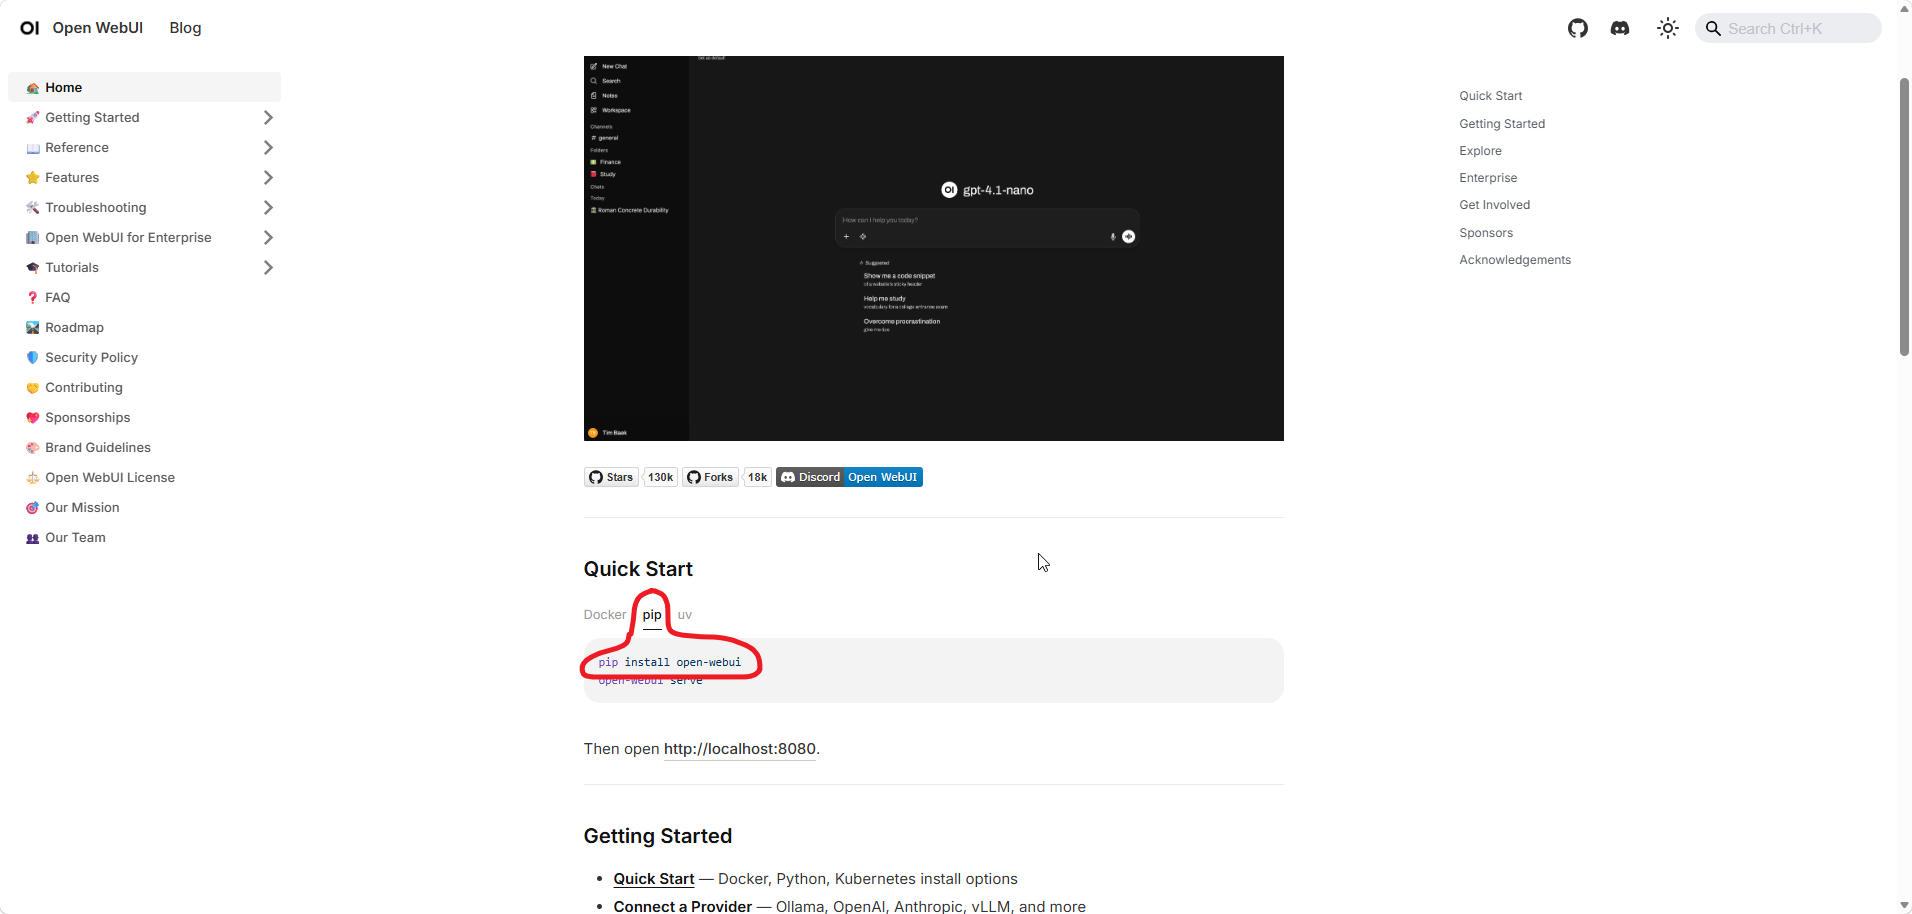Click the Sponsorships heart icon

pos(33,418)
